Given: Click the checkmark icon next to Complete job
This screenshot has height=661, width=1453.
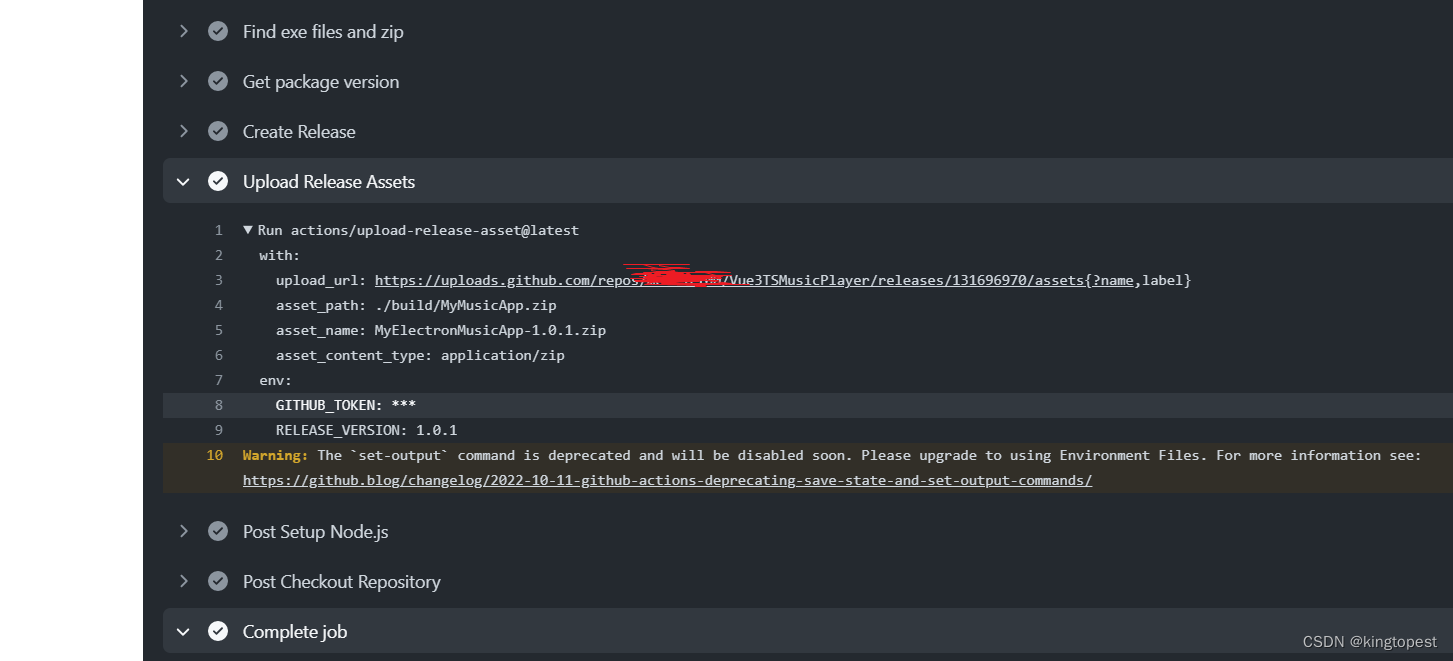Looking at the screenshot, I should click(218, 631).
